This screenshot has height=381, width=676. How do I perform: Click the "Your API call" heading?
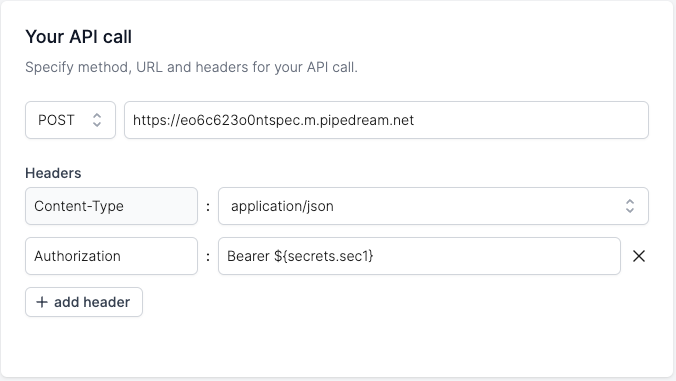click(78, 37)
